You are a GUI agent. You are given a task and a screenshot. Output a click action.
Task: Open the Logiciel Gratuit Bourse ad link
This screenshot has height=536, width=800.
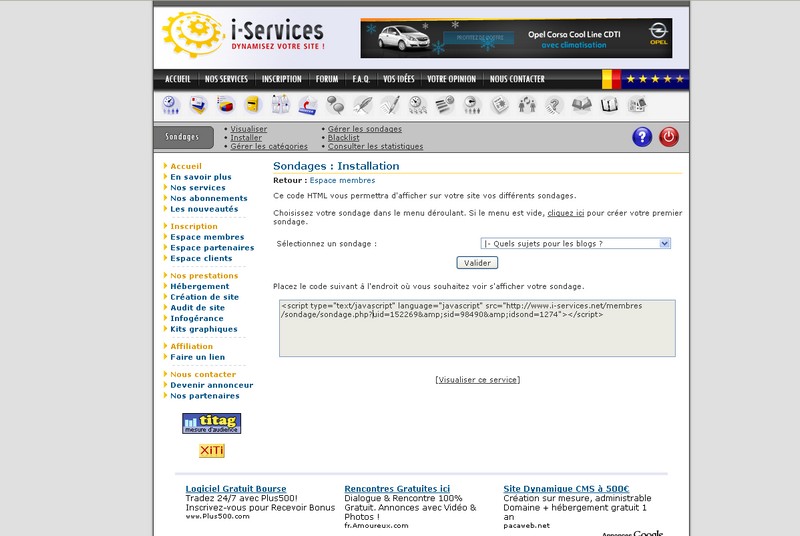pyautogui.click(x=236, y=489)
